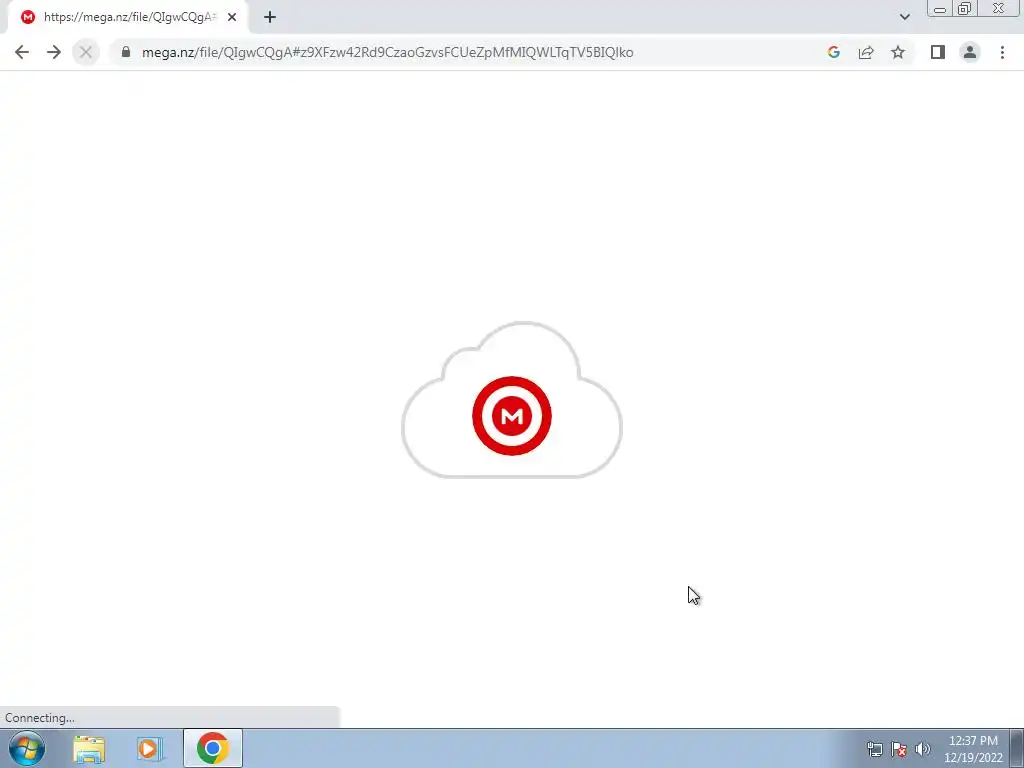Open the browser side panel

coord(938,52)
